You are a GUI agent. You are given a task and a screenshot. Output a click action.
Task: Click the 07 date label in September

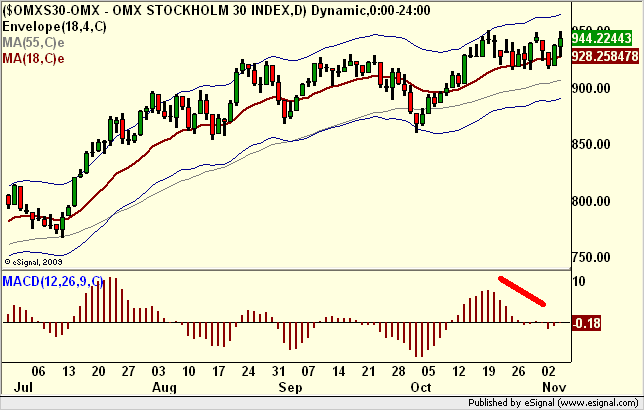(308, 371)
